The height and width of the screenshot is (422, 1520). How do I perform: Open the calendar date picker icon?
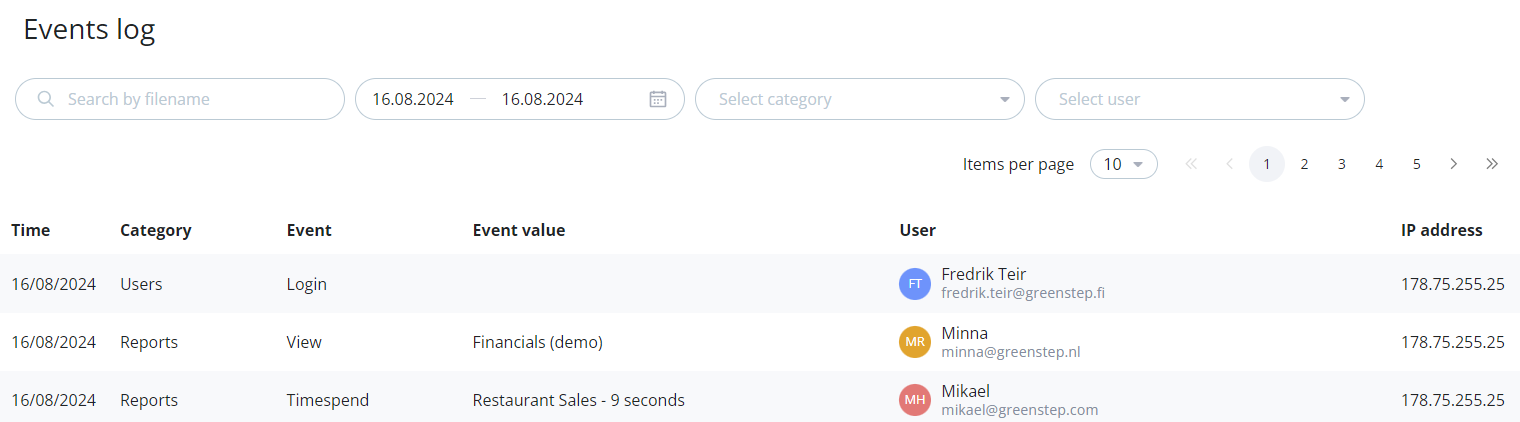click(x=657, y=99)
